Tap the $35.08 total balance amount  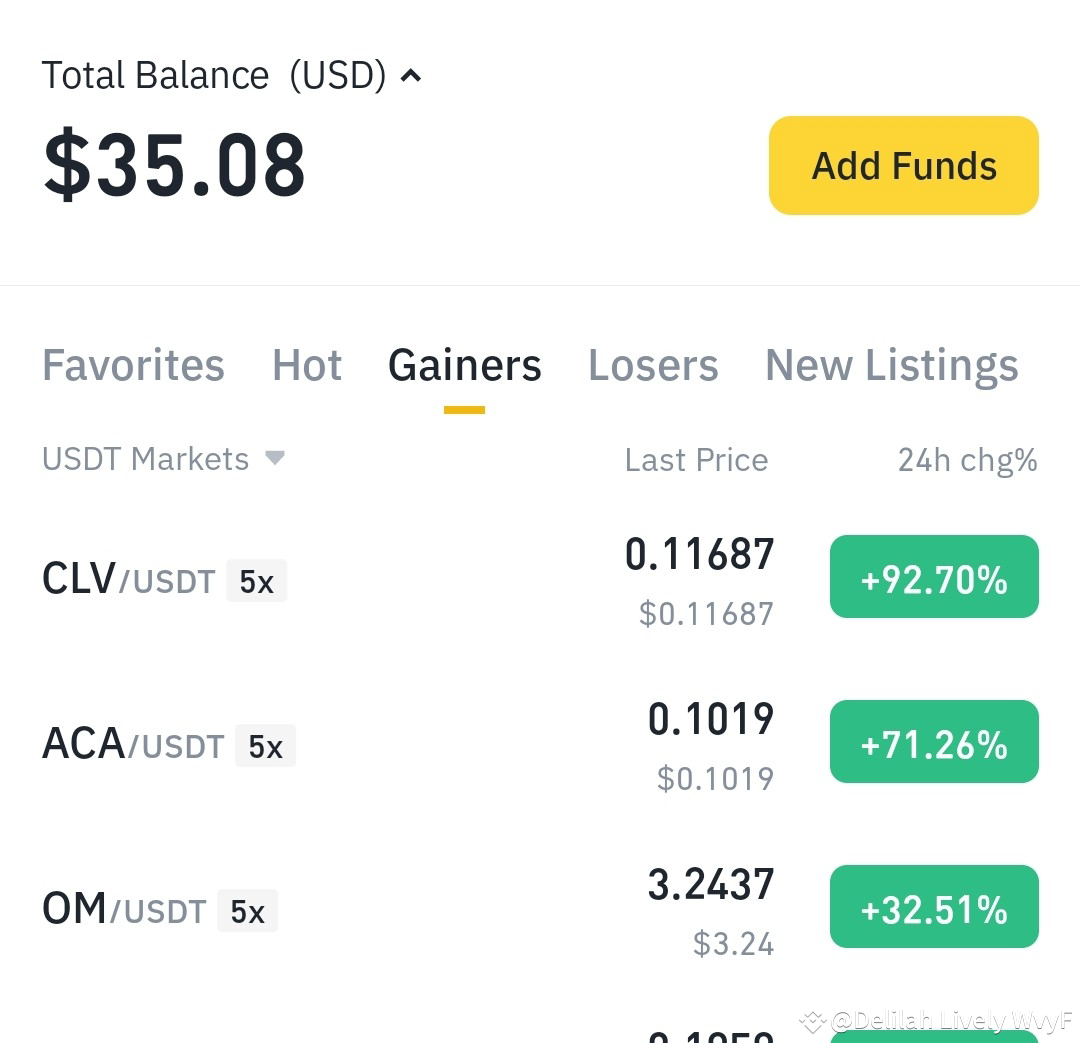click(174, 165)
